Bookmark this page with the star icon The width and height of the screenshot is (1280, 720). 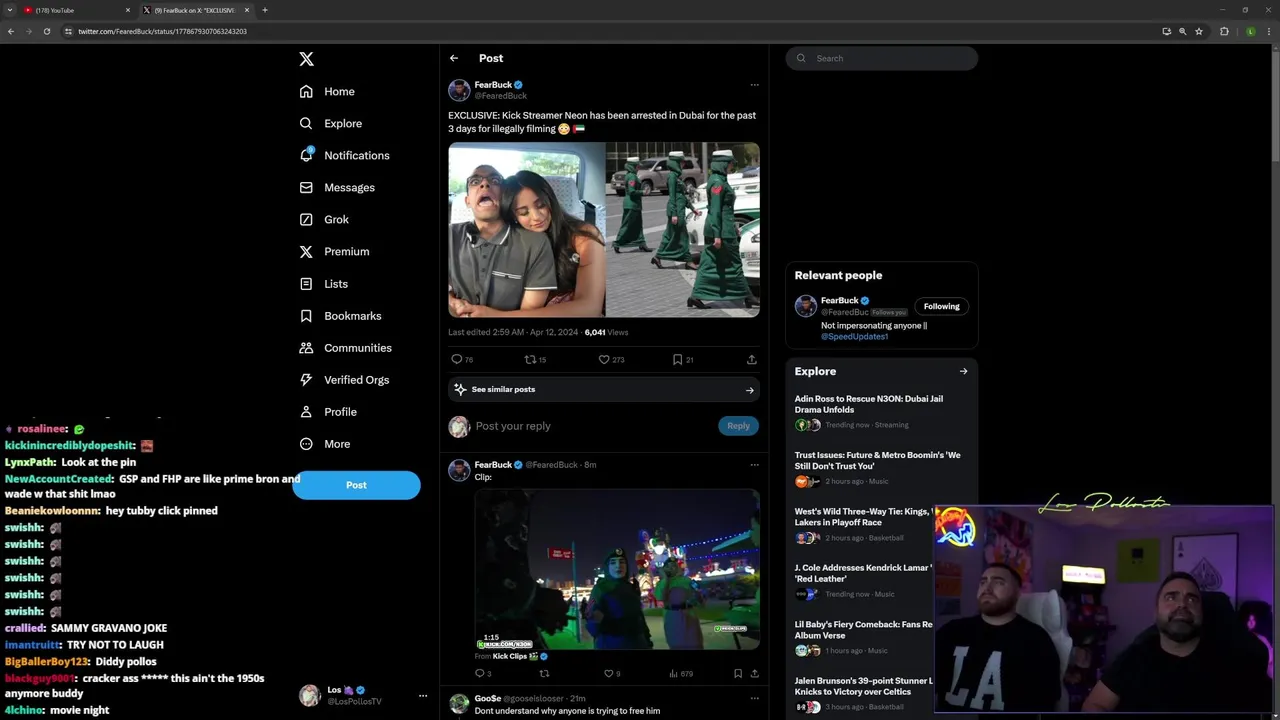tap(1199, 31)
